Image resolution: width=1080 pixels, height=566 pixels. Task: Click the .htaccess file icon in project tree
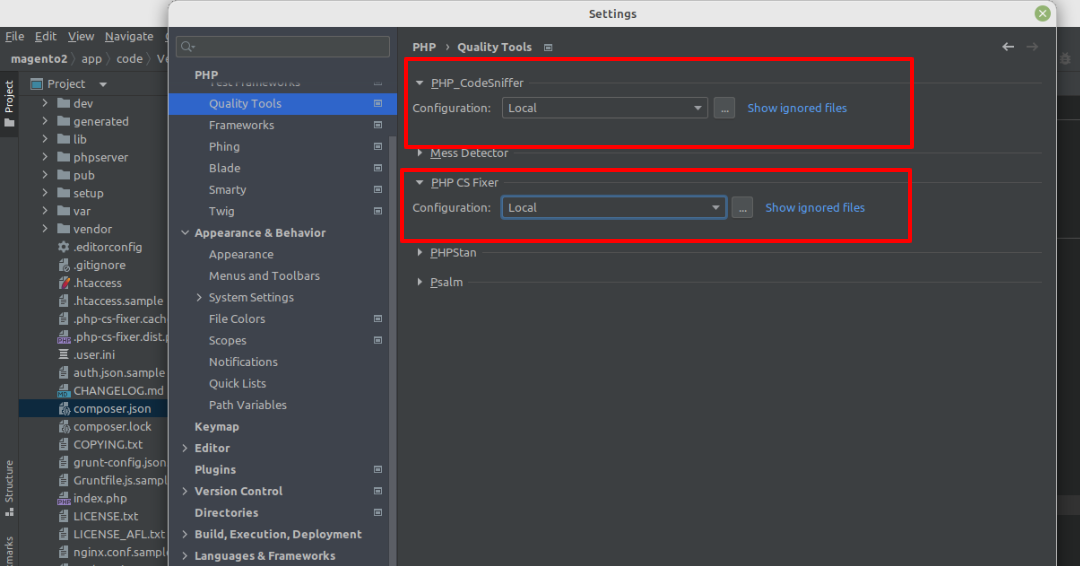point(63,283)
